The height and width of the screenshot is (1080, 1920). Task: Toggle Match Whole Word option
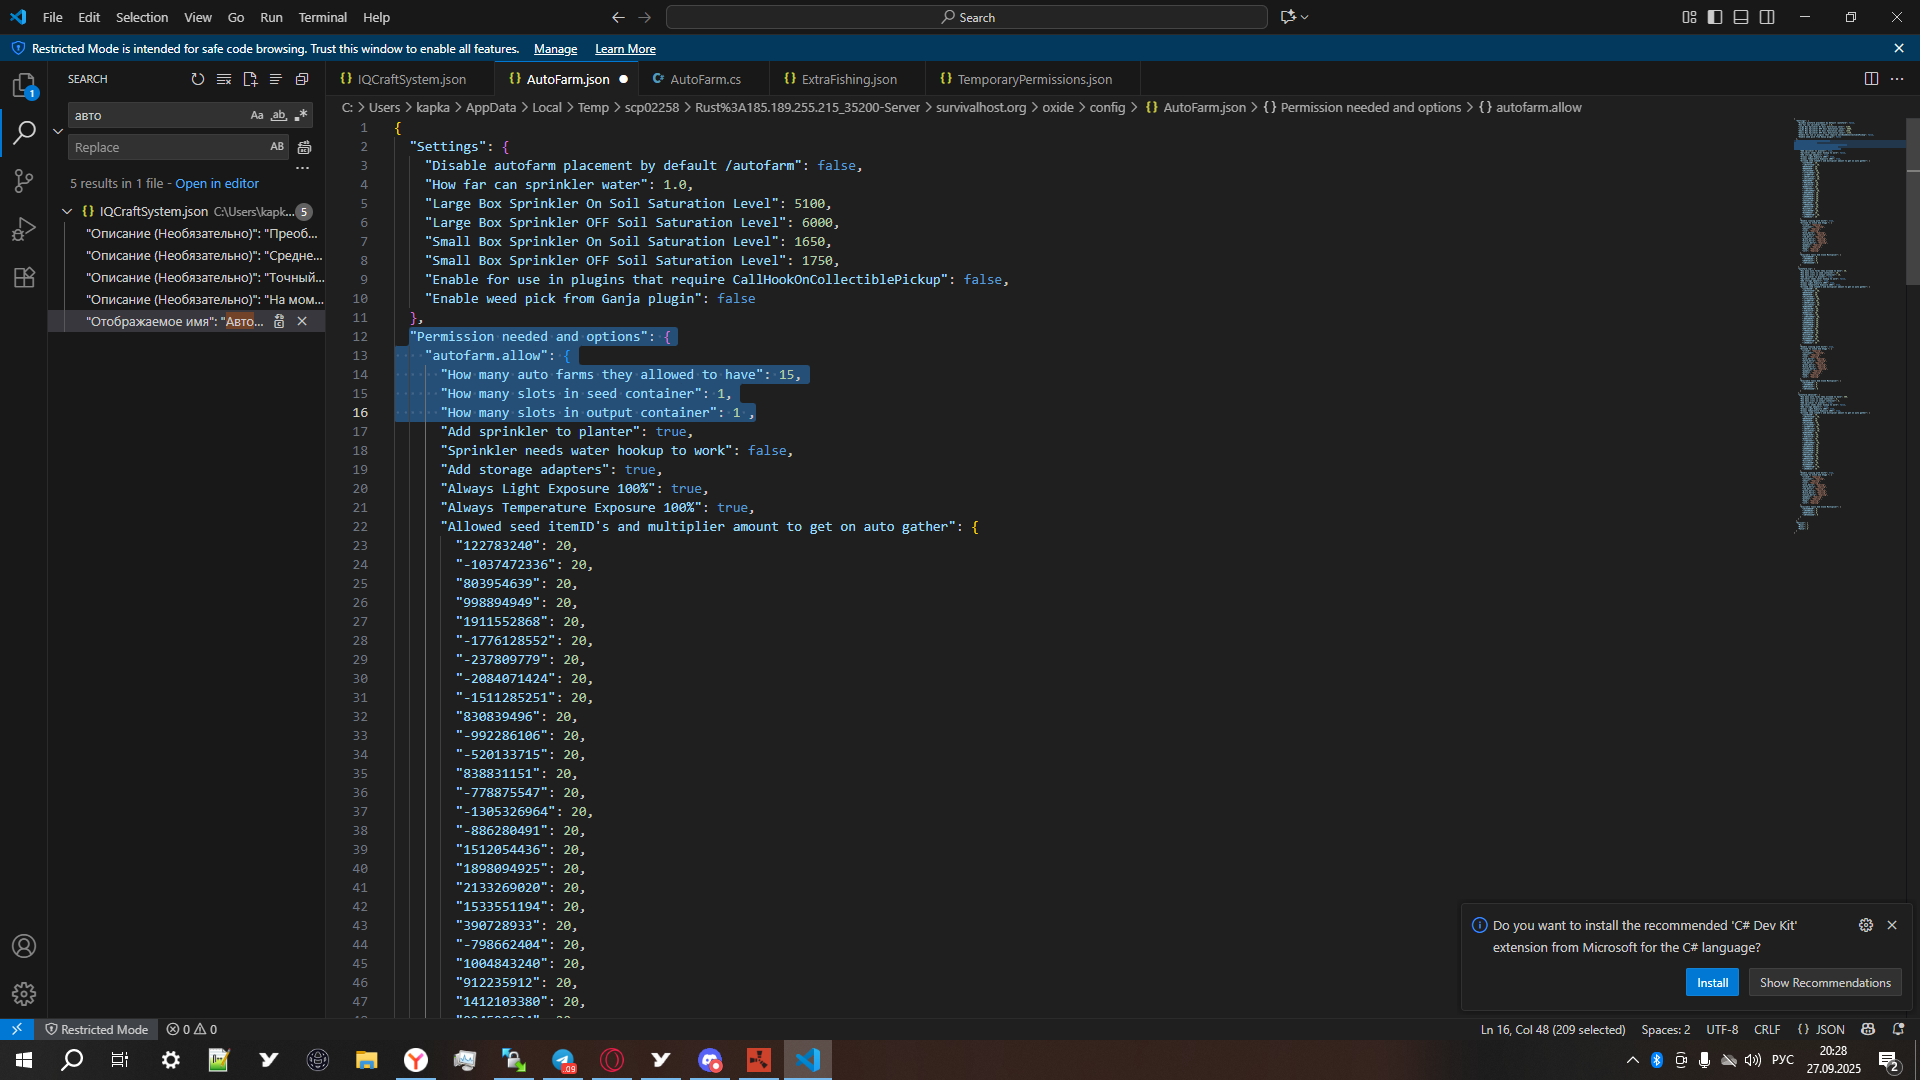point(279,116)
